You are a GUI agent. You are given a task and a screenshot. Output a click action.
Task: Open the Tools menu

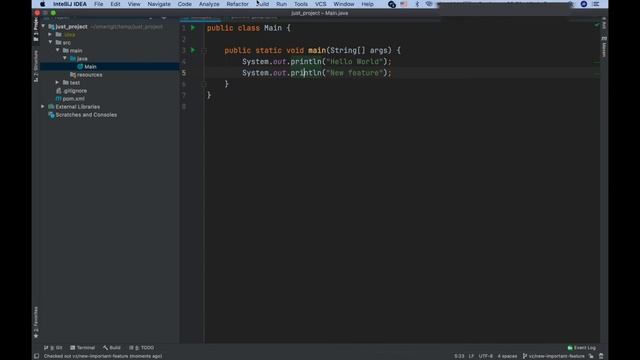click(x=301, y=4)
